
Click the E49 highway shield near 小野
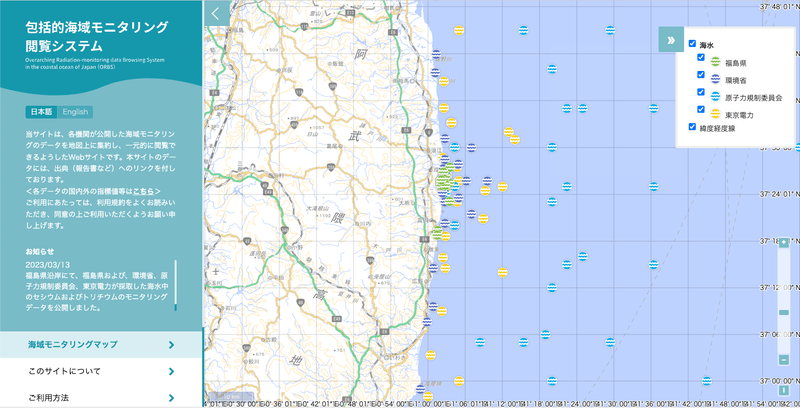(268, 192)
